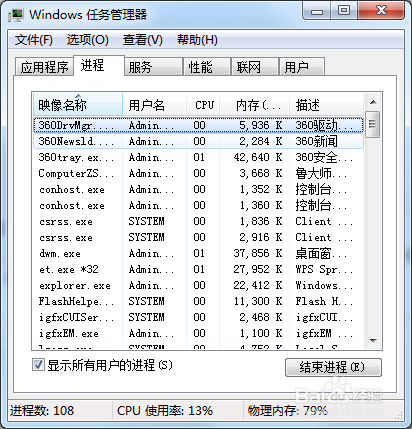The image size is (412, 429).
Task: Sort by 映像名称 column header
Action: point(78,105)
